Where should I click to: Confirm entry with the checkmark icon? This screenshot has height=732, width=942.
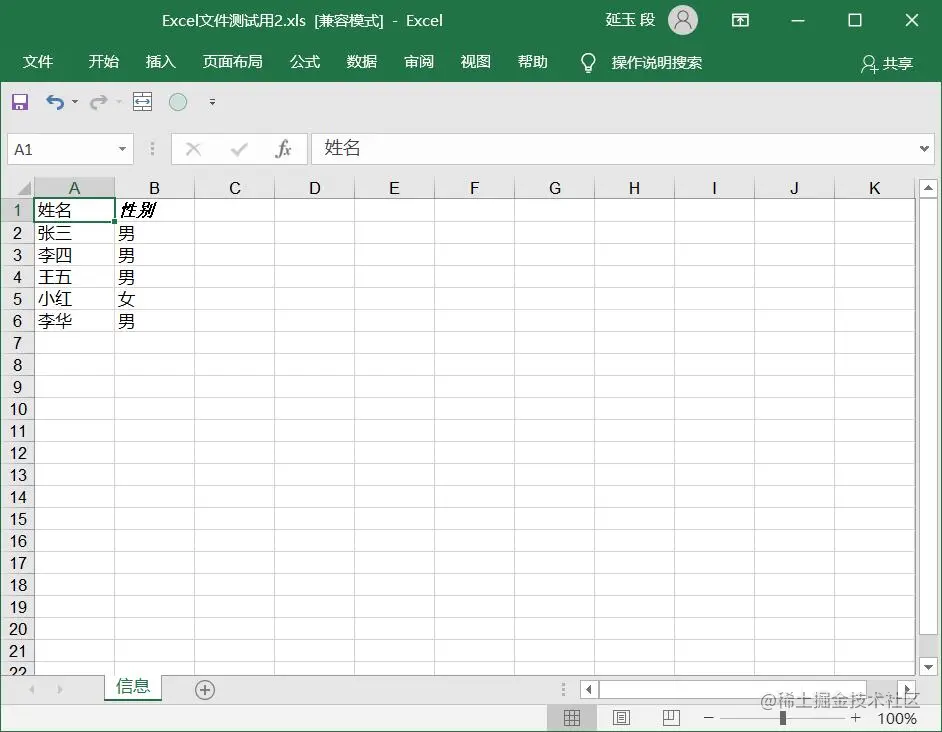tap(239, 148)
